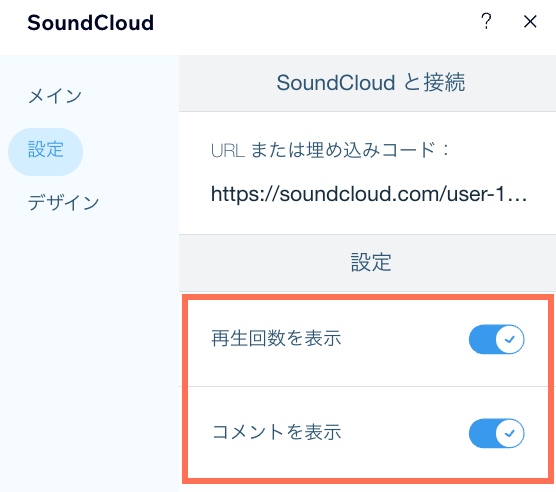Click checkmark knob on comments toggle
Image resolution: width=556 pixels, height=492 pixels.
510,433
